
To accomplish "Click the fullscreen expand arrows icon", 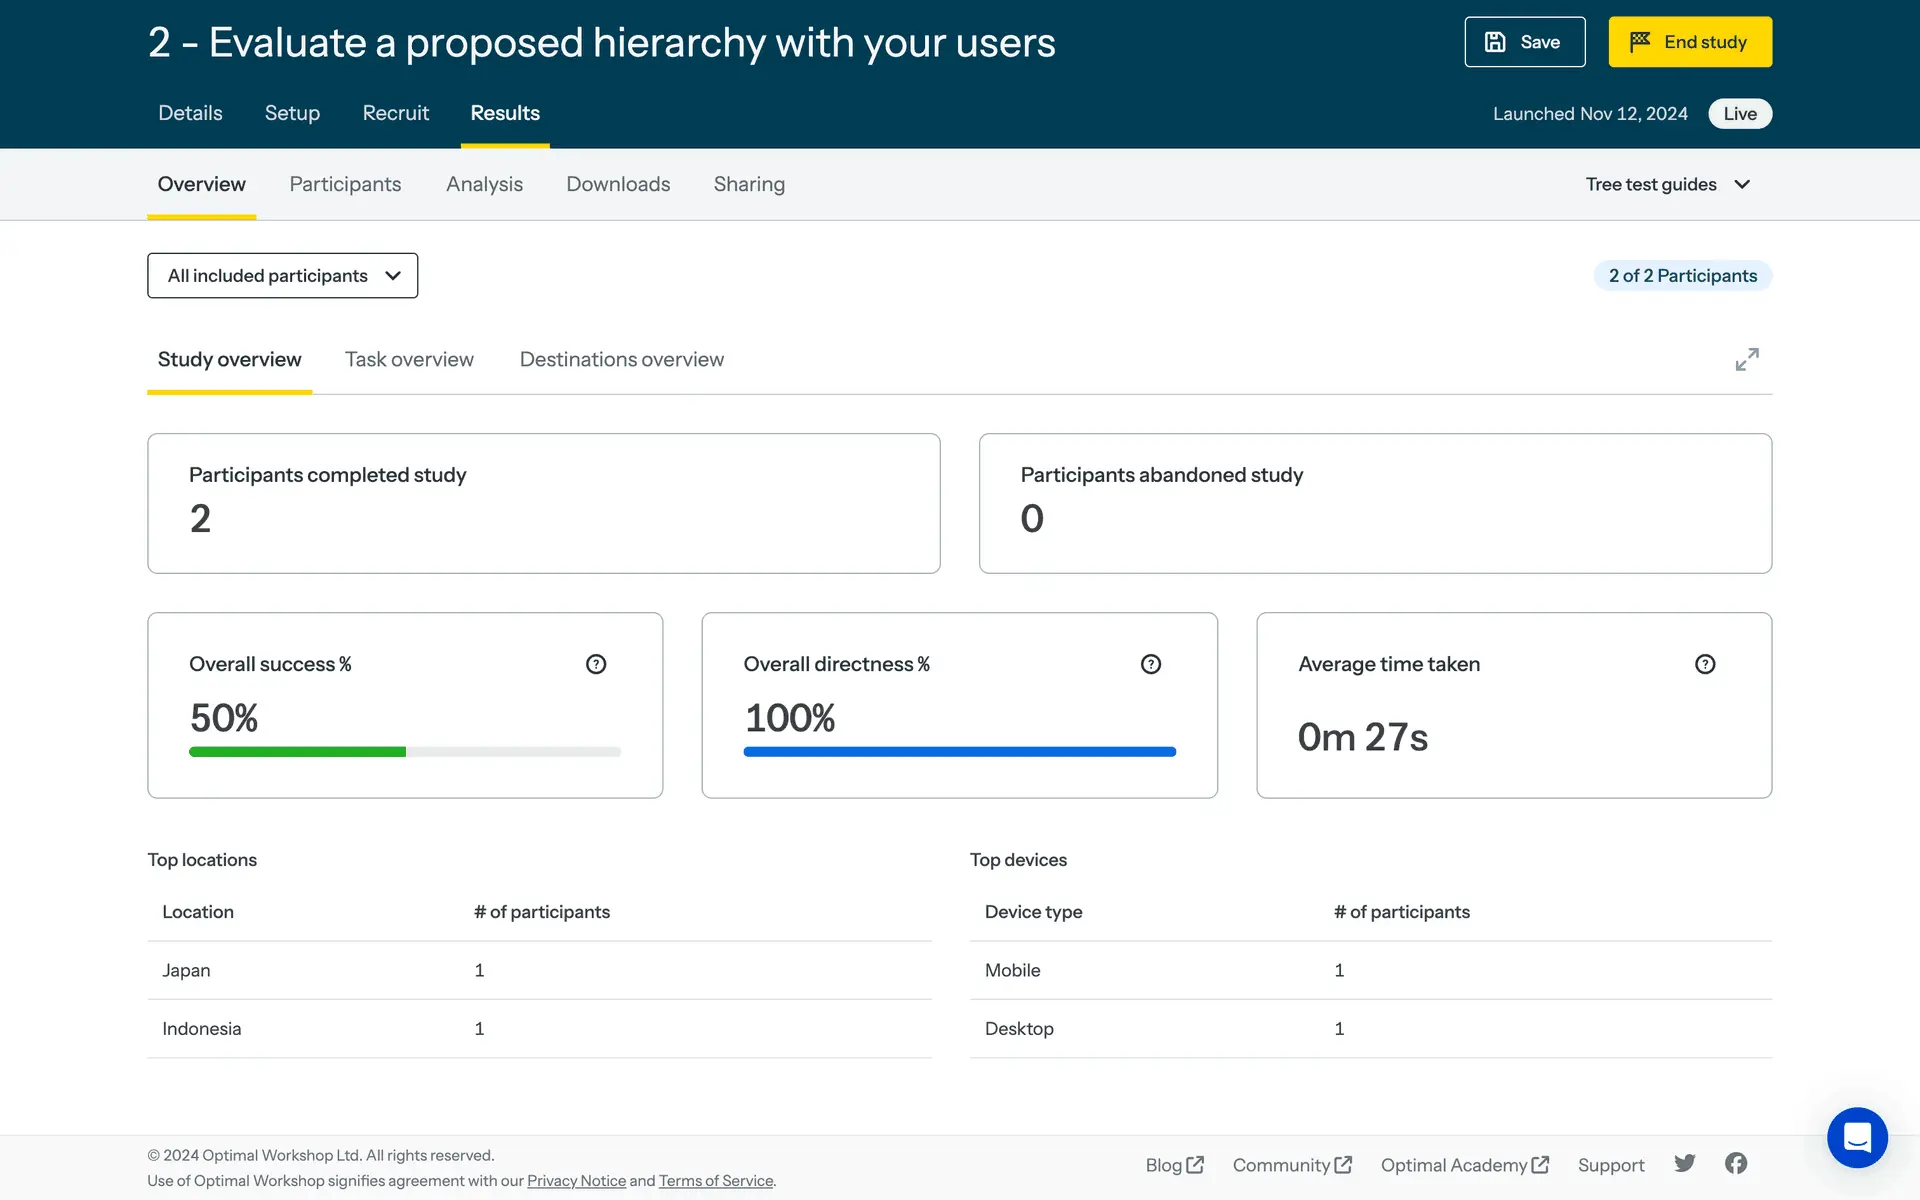I will click(x=1747, y=359).
